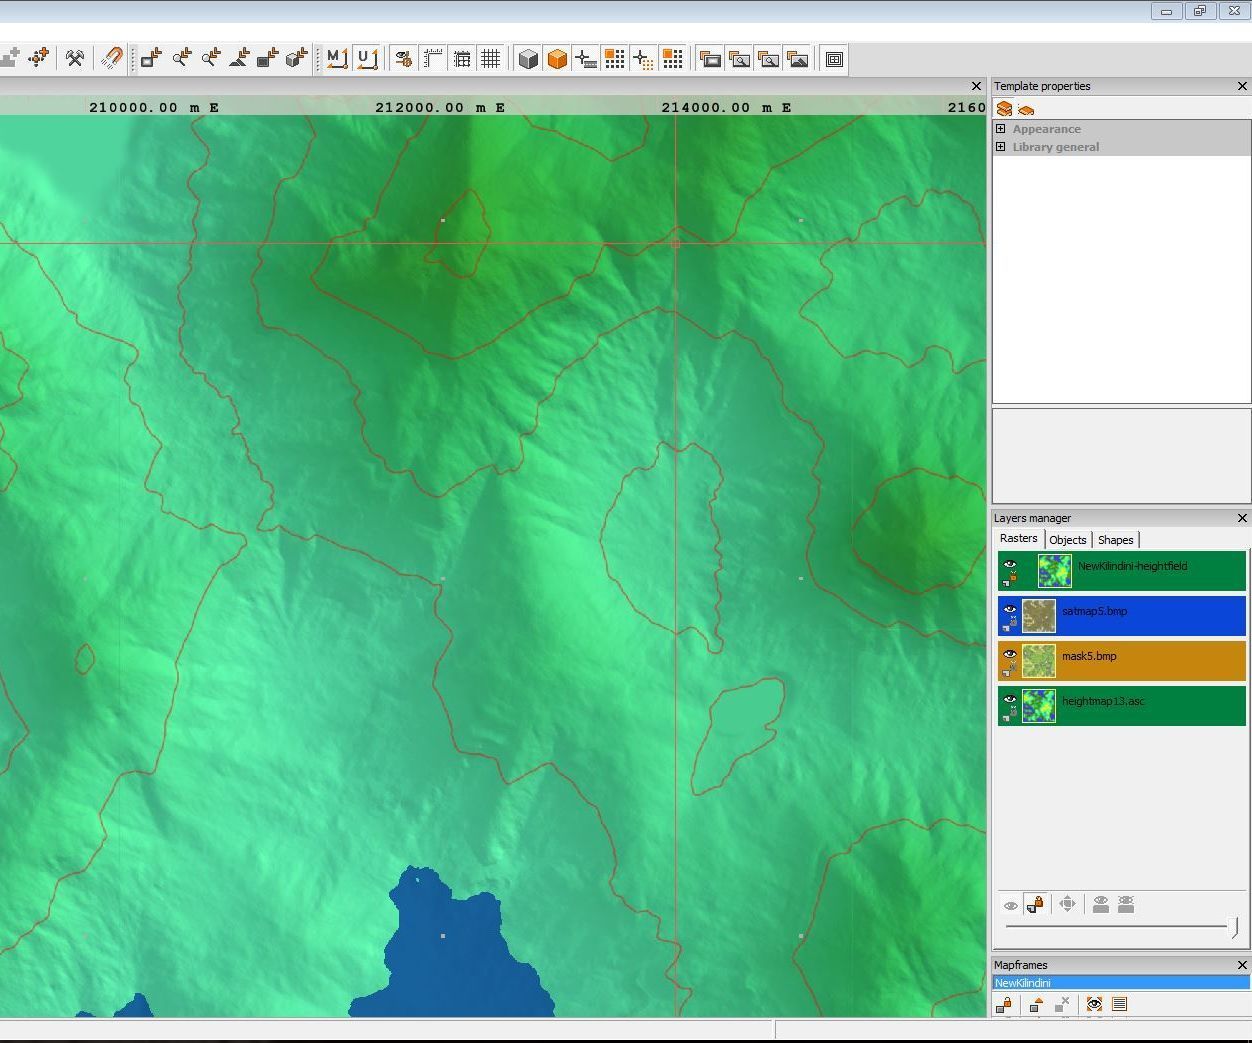Select the magnet snapping tool in the toolbar
This screenshot has height=1043, width=1252.
[x=111, y=58]
